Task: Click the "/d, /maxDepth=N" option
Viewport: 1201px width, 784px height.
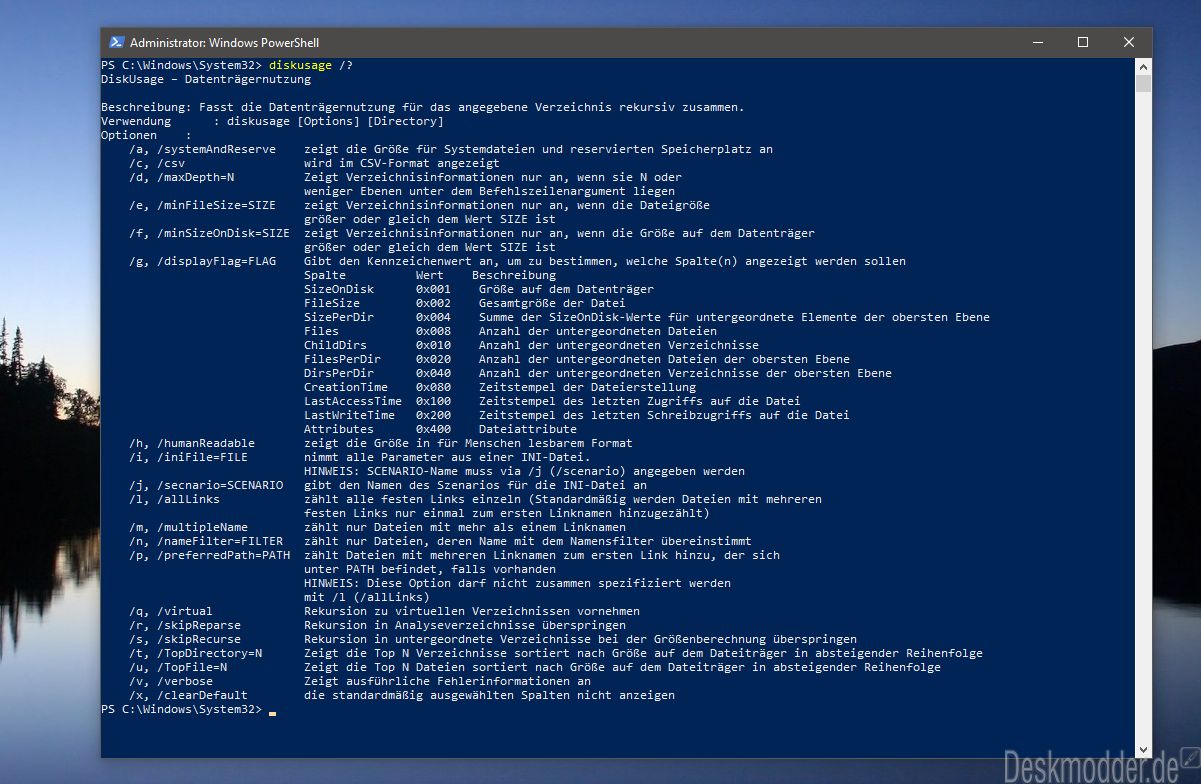Action: tap(181, 177)
